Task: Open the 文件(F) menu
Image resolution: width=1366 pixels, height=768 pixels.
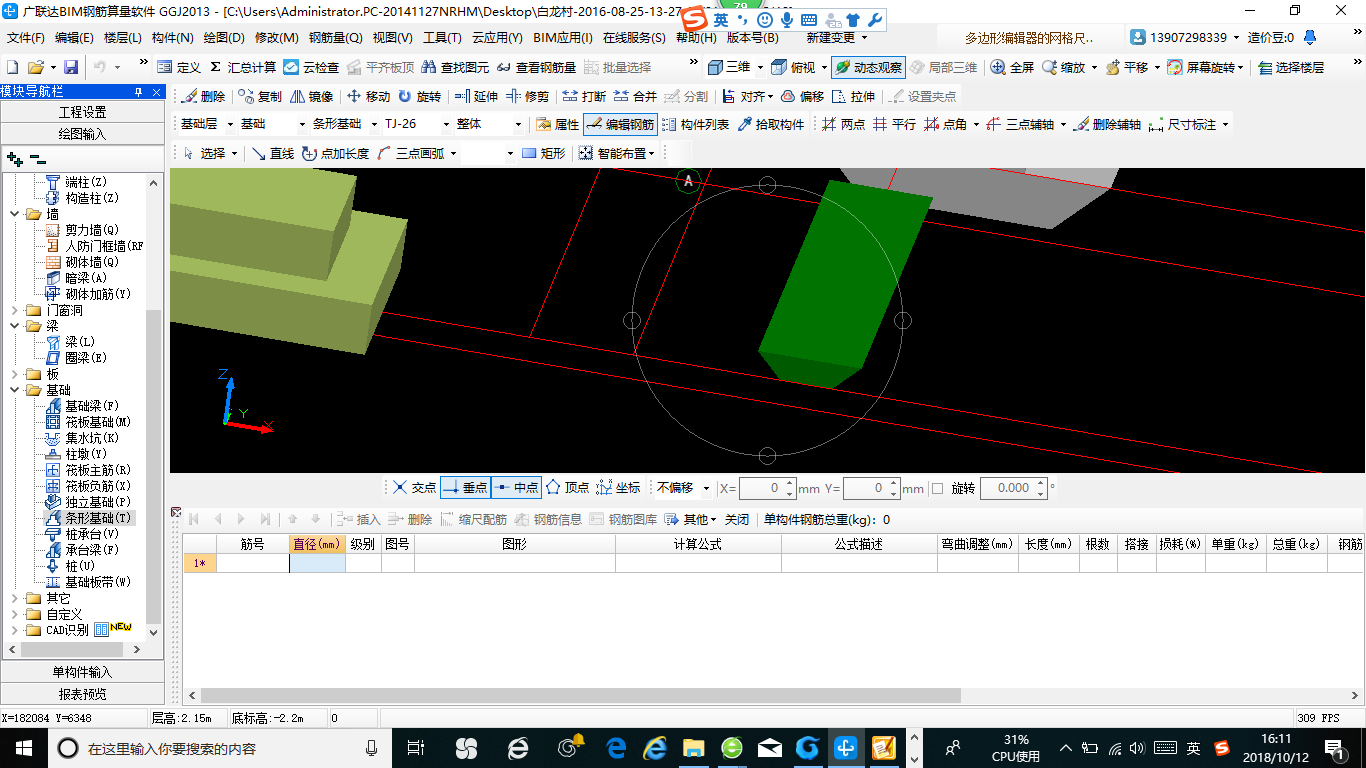Action: 26,38
